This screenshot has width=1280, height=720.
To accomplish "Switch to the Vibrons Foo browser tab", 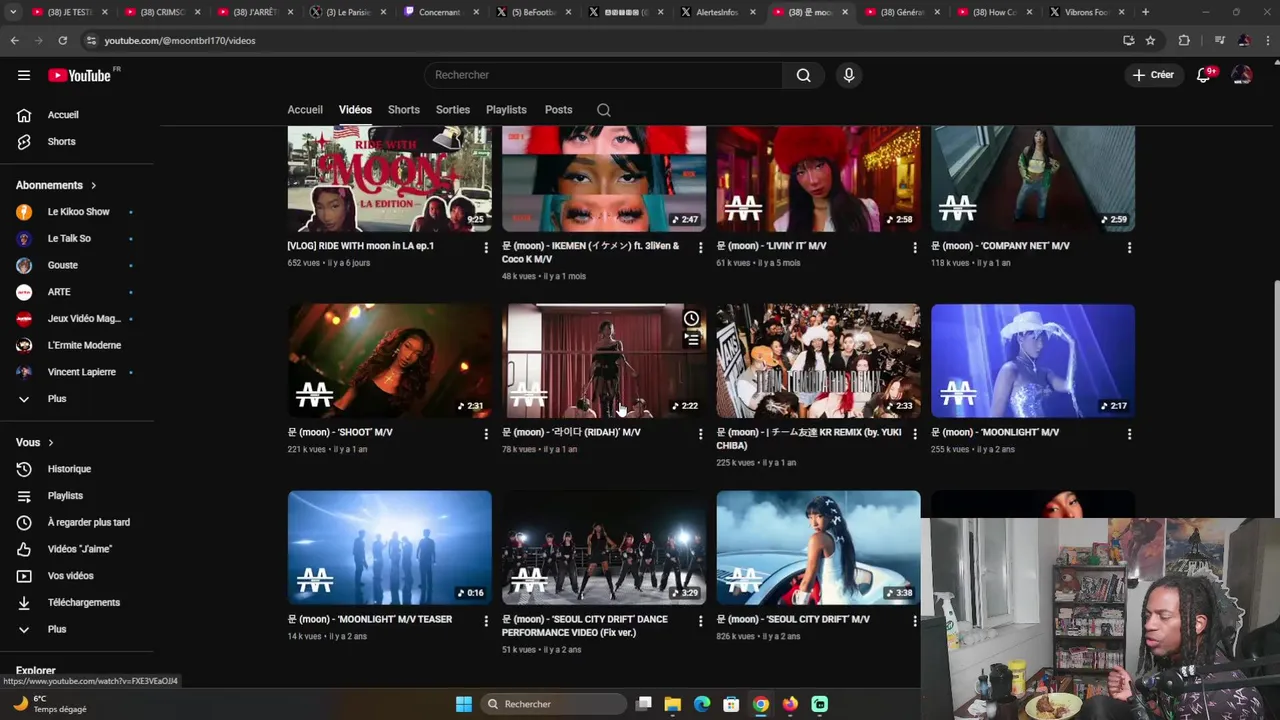I will point(1085,12).
